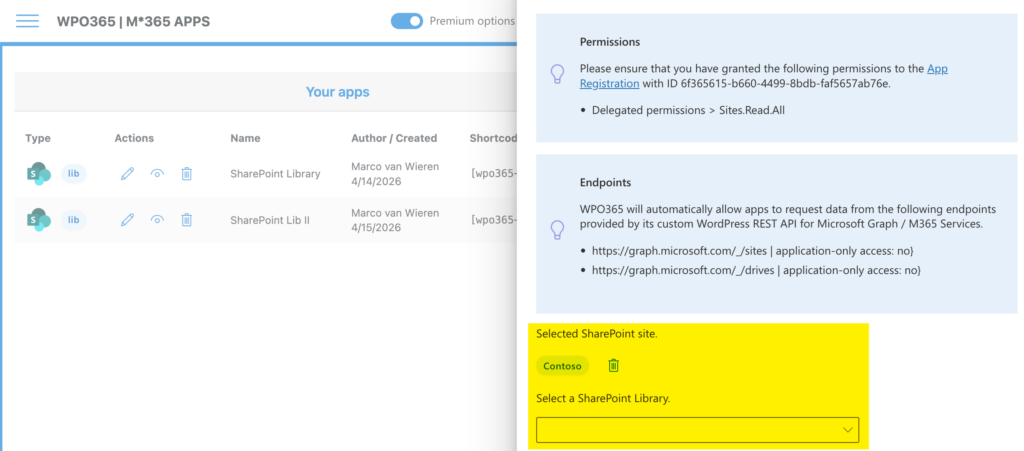Click the Name column header
Screen dimensions: 1024x451
[x=246, y=138]
